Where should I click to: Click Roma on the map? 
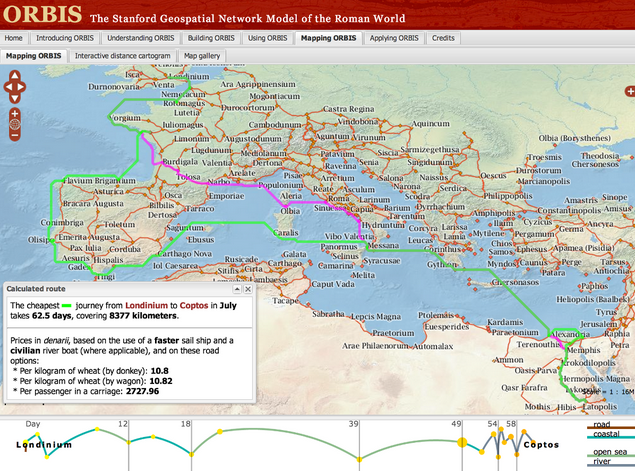[x=339, y=198]
